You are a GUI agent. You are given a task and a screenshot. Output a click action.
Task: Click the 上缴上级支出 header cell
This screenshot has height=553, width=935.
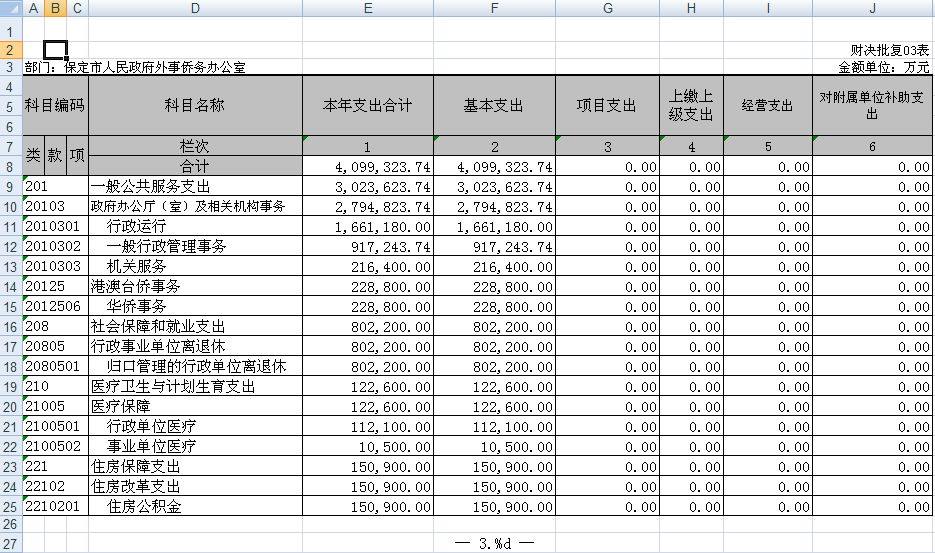(x=691, y=106)
